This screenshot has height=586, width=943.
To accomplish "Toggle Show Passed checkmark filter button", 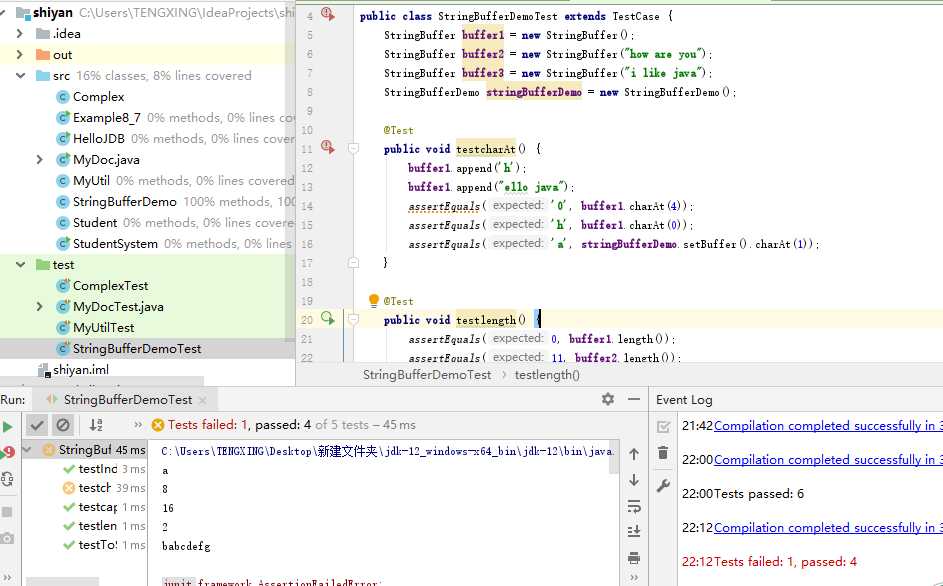I will click(37, 425).
